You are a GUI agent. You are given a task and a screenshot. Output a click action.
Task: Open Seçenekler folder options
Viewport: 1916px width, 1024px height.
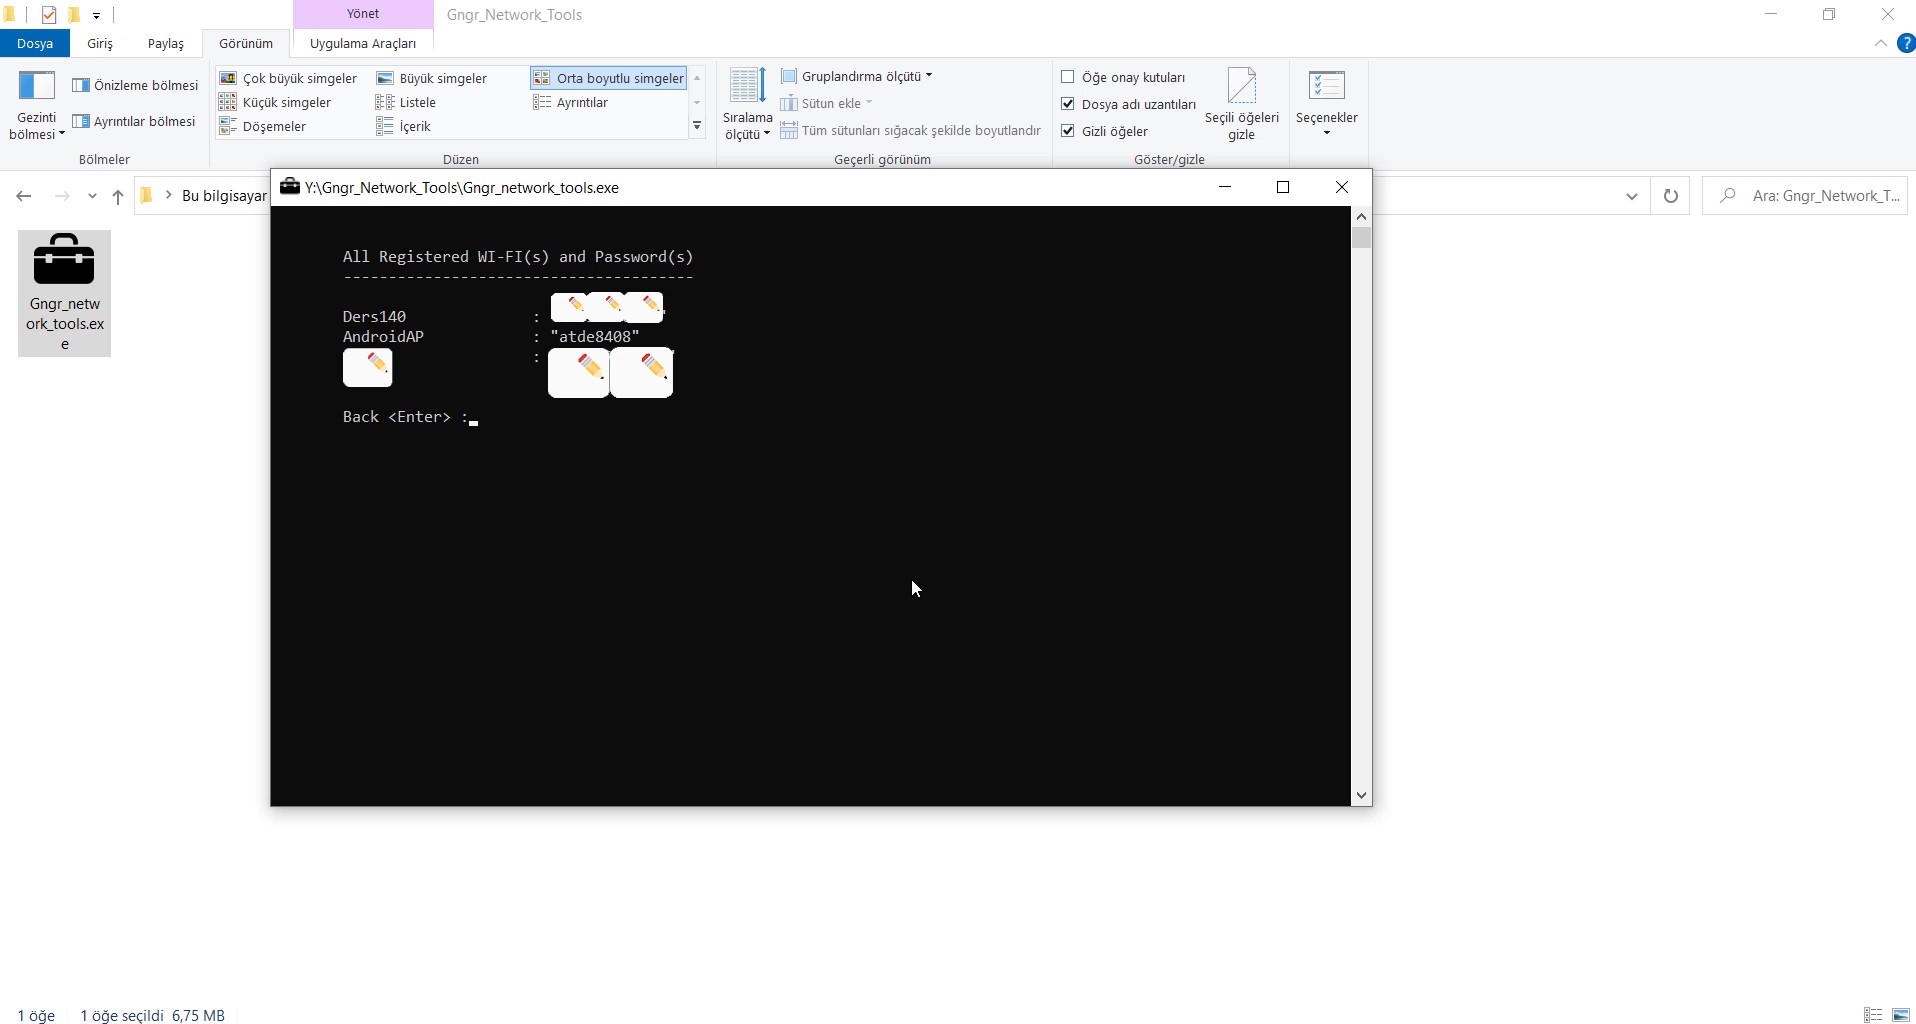1326,102
